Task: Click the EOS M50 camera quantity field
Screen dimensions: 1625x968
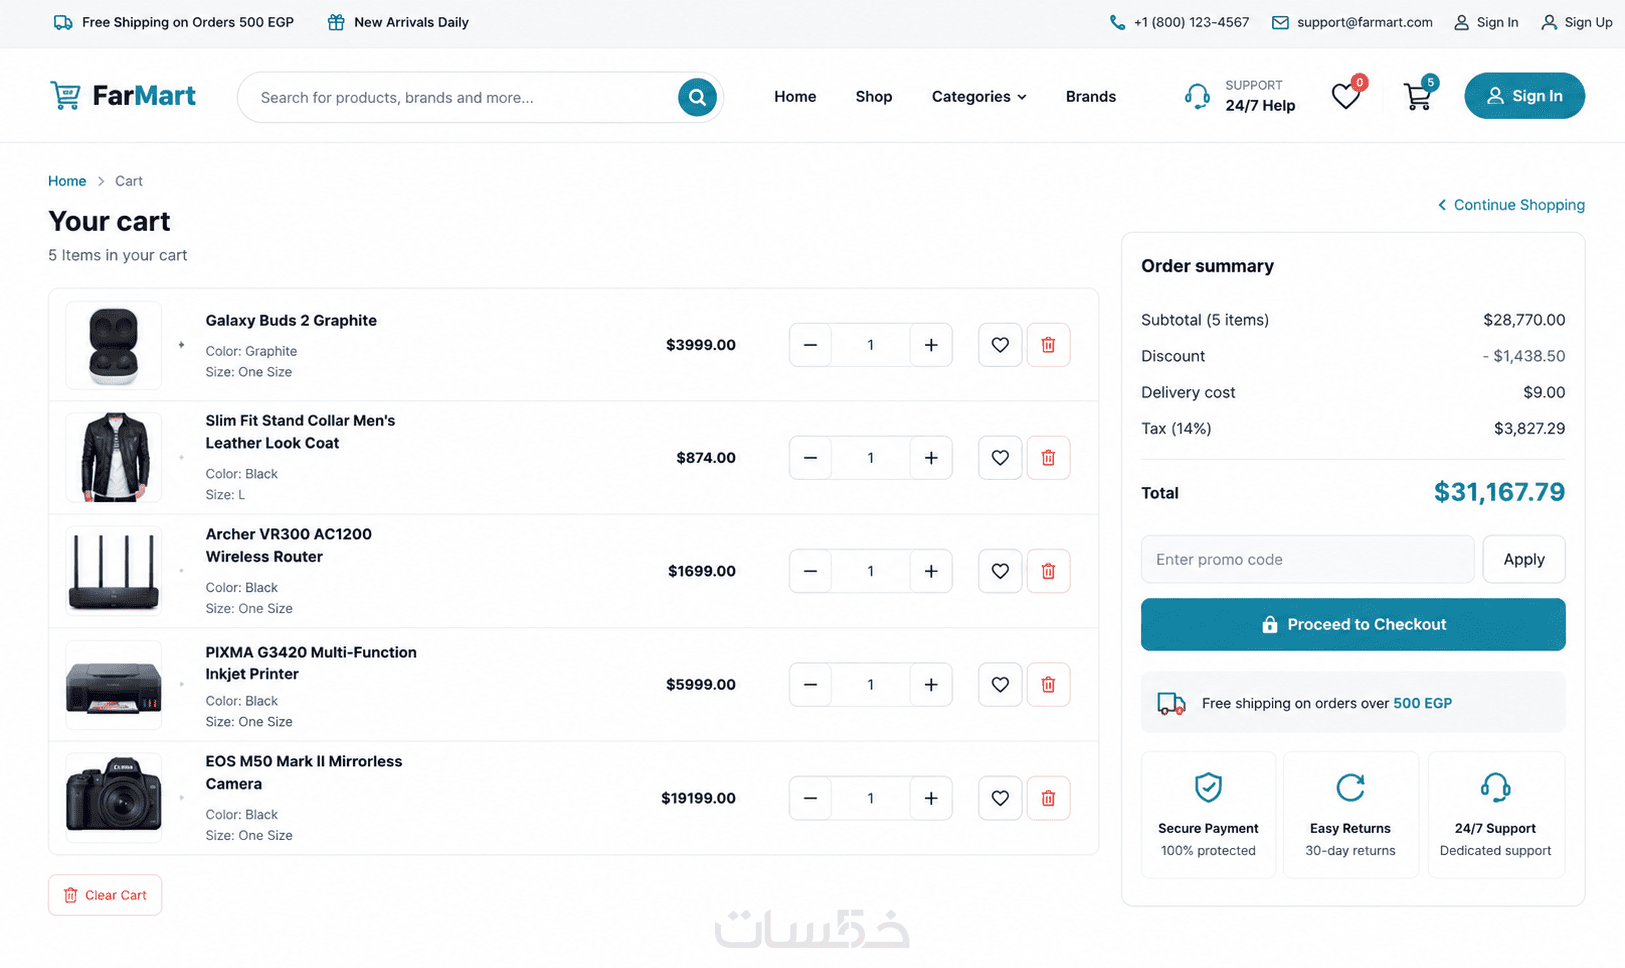Action: point(870,798)
